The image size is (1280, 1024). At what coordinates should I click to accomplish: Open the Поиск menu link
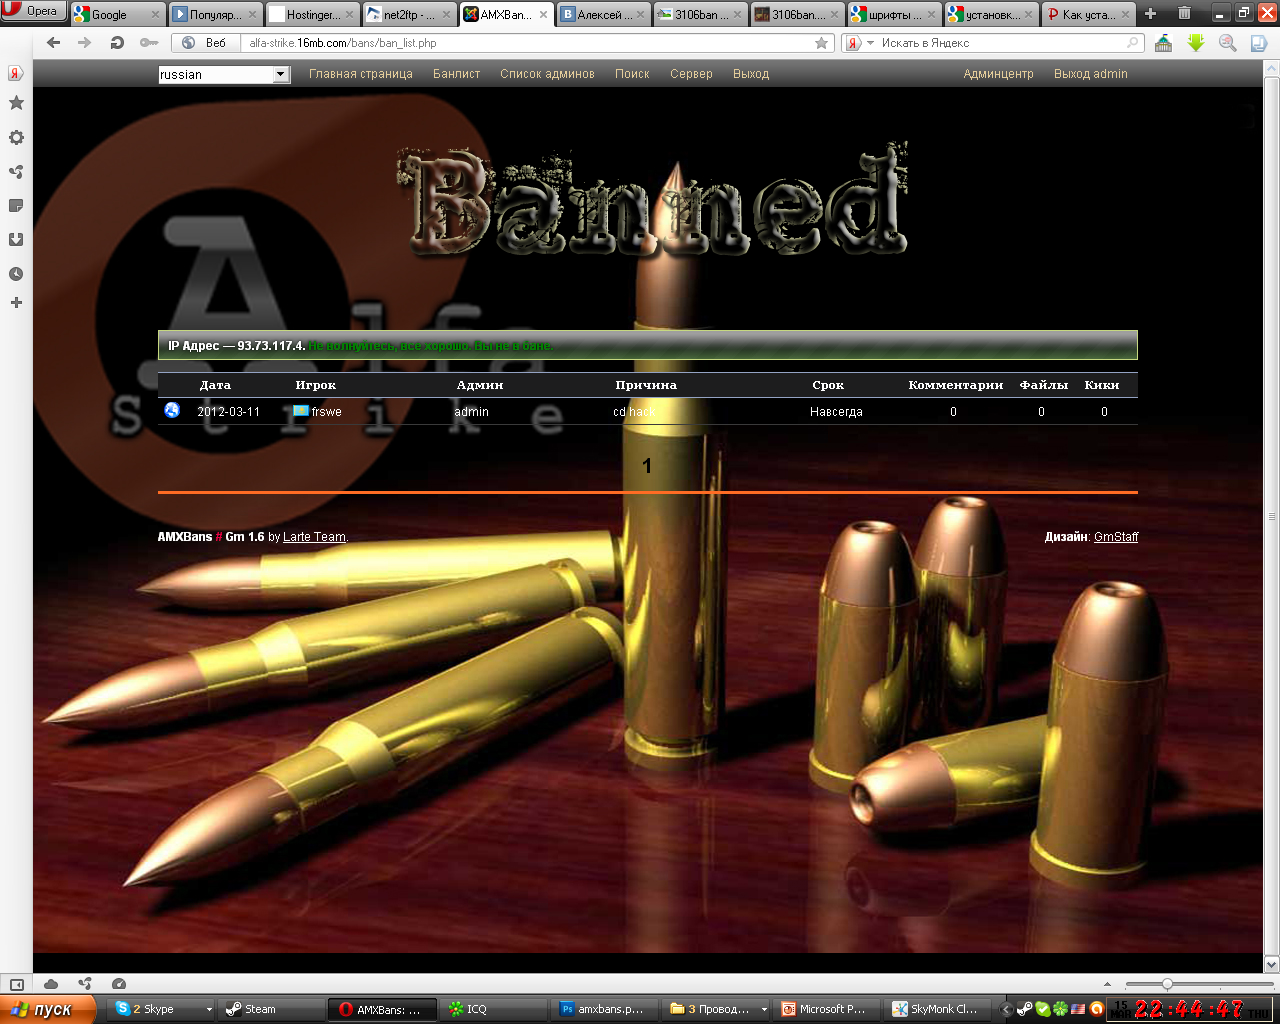(632, 74)
